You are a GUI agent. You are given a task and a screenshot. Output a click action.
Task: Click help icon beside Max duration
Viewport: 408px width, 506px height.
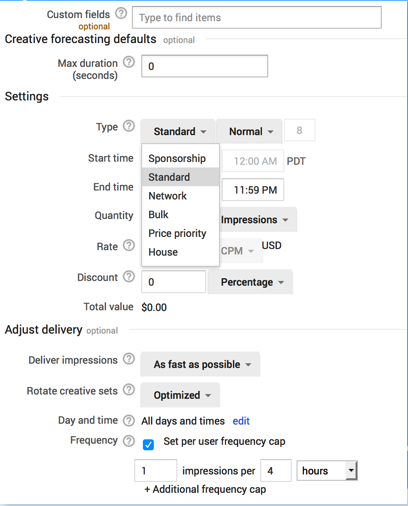[129, 62]
